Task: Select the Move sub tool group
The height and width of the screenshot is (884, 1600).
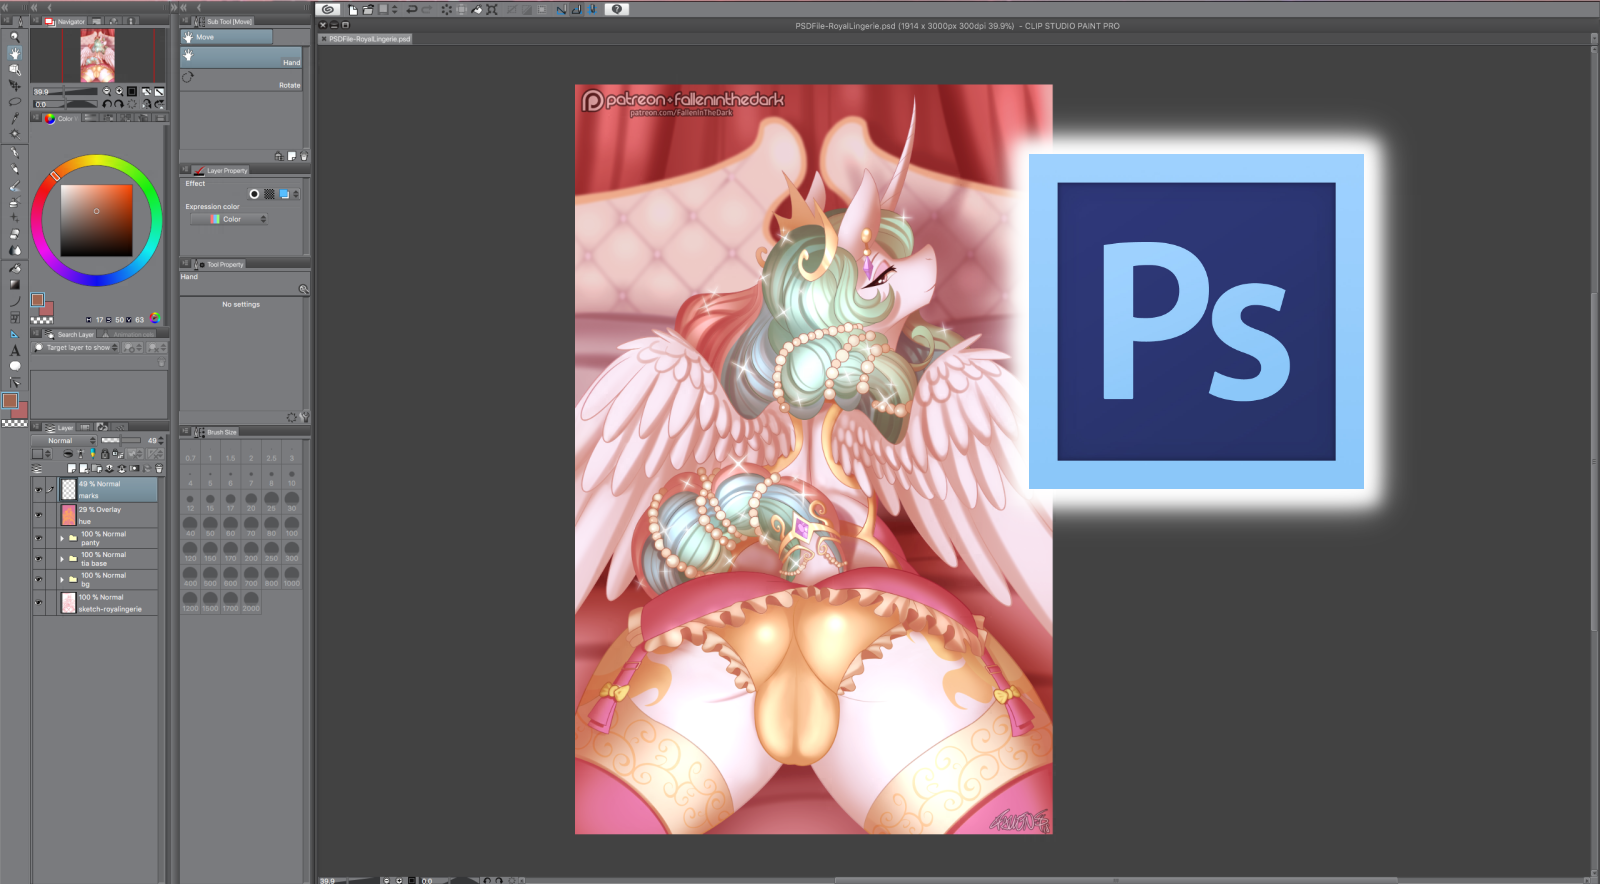Action: pos(226,37)
